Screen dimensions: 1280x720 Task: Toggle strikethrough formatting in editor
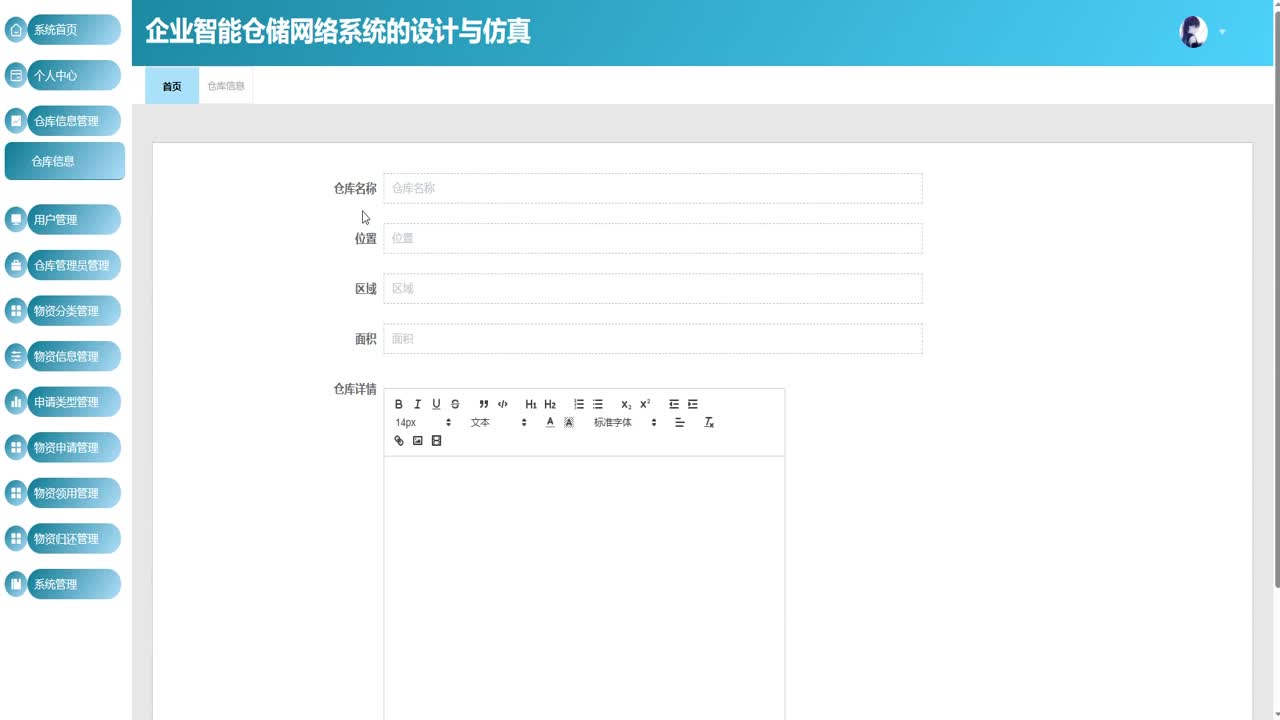point(455,404)
